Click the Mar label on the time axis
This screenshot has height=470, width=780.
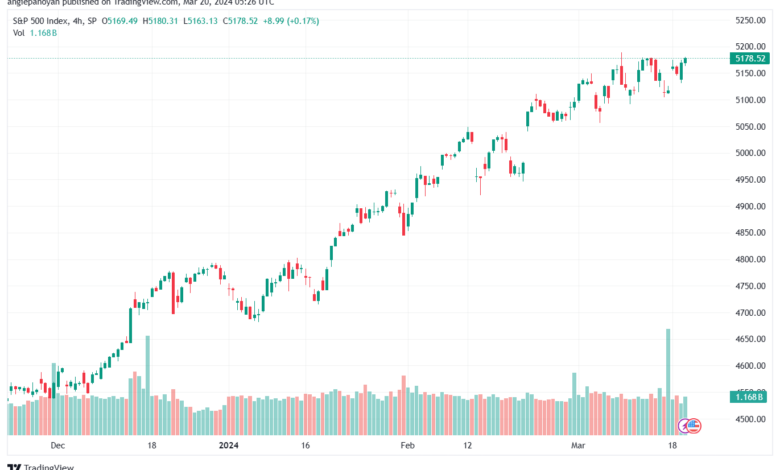point(578,445)
